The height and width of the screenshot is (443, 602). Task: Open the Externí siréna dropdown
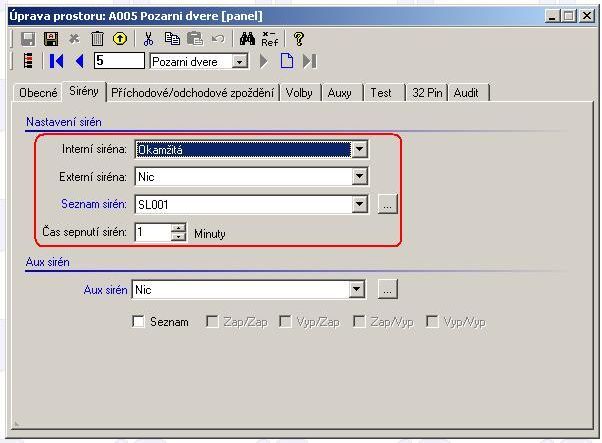tap(360, 177)
